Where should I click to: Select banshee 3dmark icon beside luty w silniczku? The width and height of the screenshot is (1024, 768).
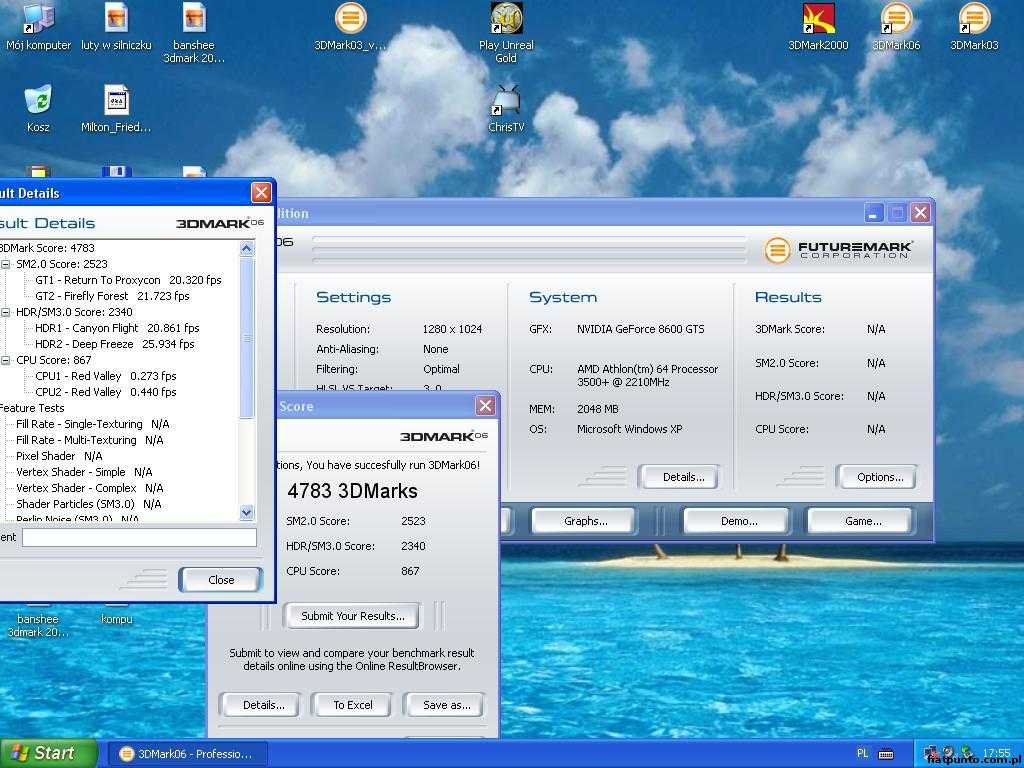194,33
